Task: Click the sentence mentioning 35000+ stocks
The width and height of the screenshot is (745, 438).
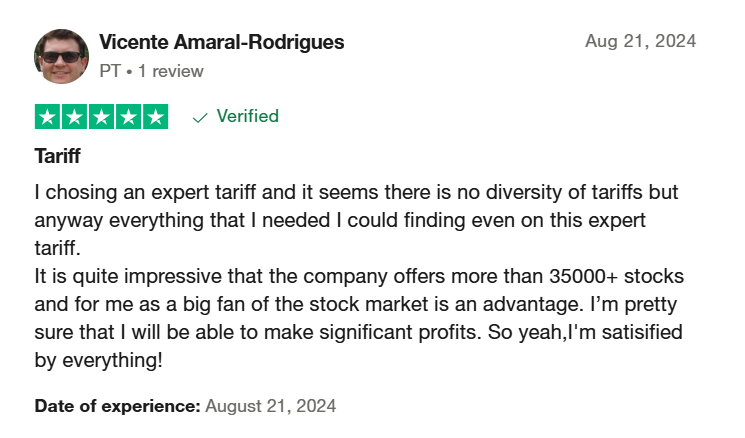Action: [359, 290]
